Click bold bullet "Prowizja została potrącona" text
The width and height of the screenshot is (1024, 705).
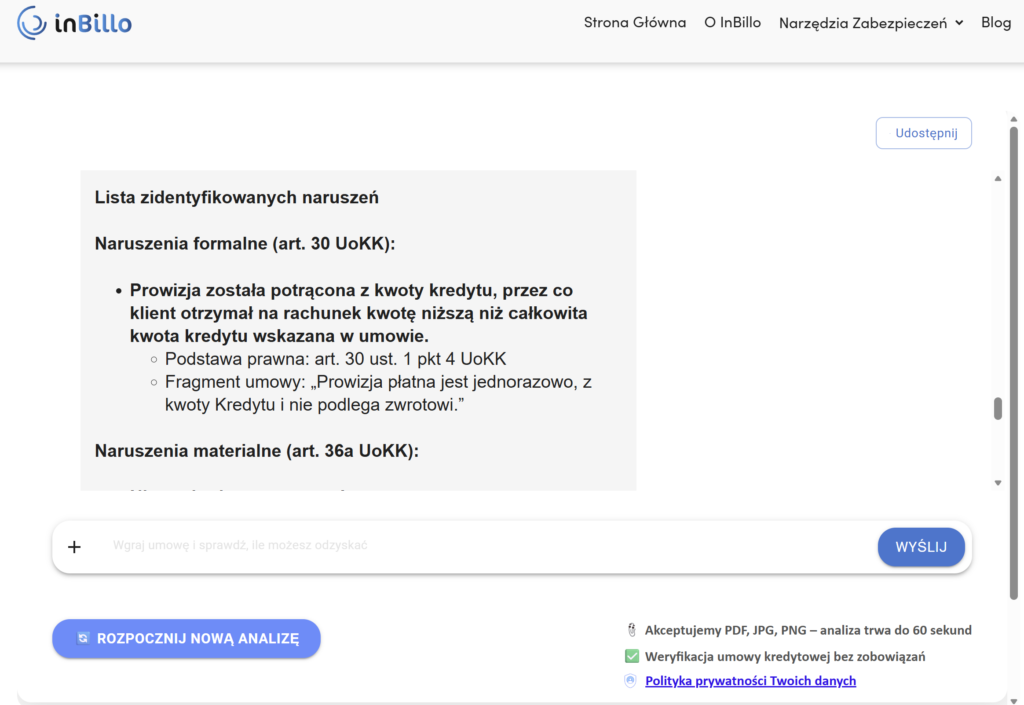tap(359, 313)
